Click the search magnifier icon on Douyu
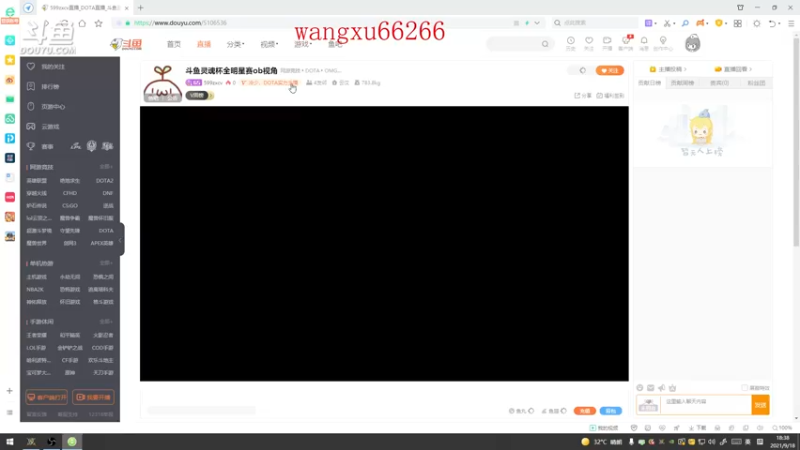800x450 pixels. pyautogui.click(x=545, y=44)
